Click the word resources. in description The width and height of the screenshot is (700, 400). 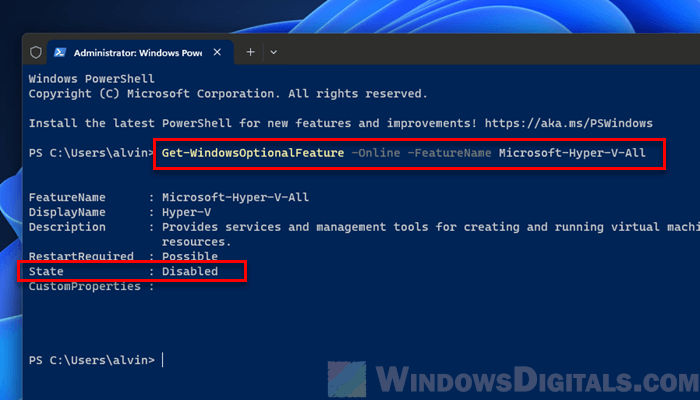coord(196,242)
